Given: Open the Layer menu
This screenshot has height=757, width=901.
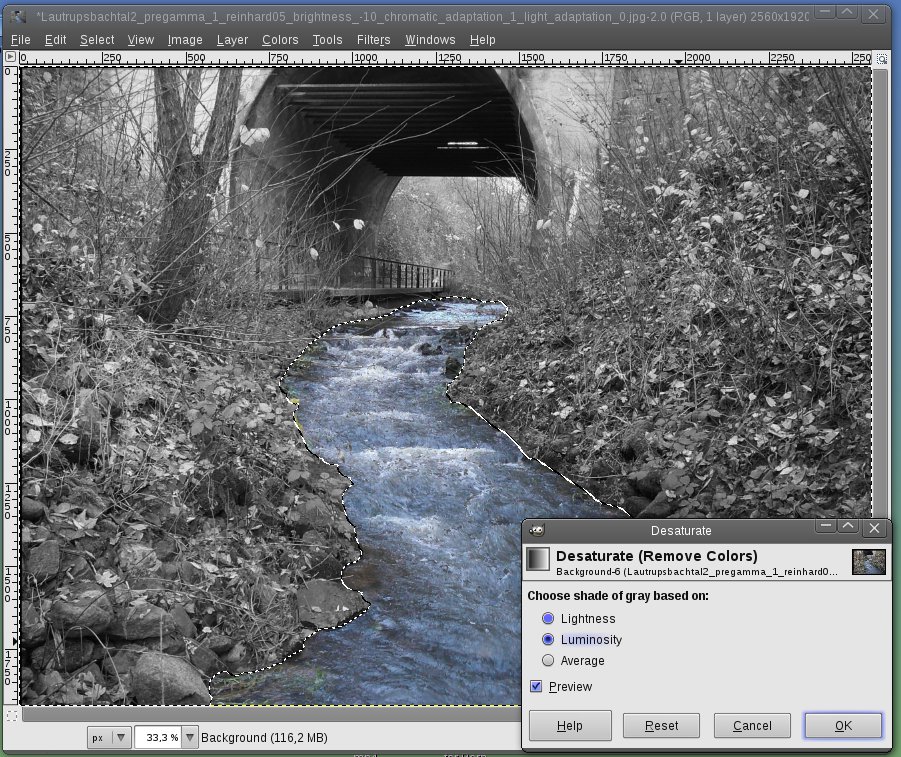Looking at the screenshot, I should 232,40.
